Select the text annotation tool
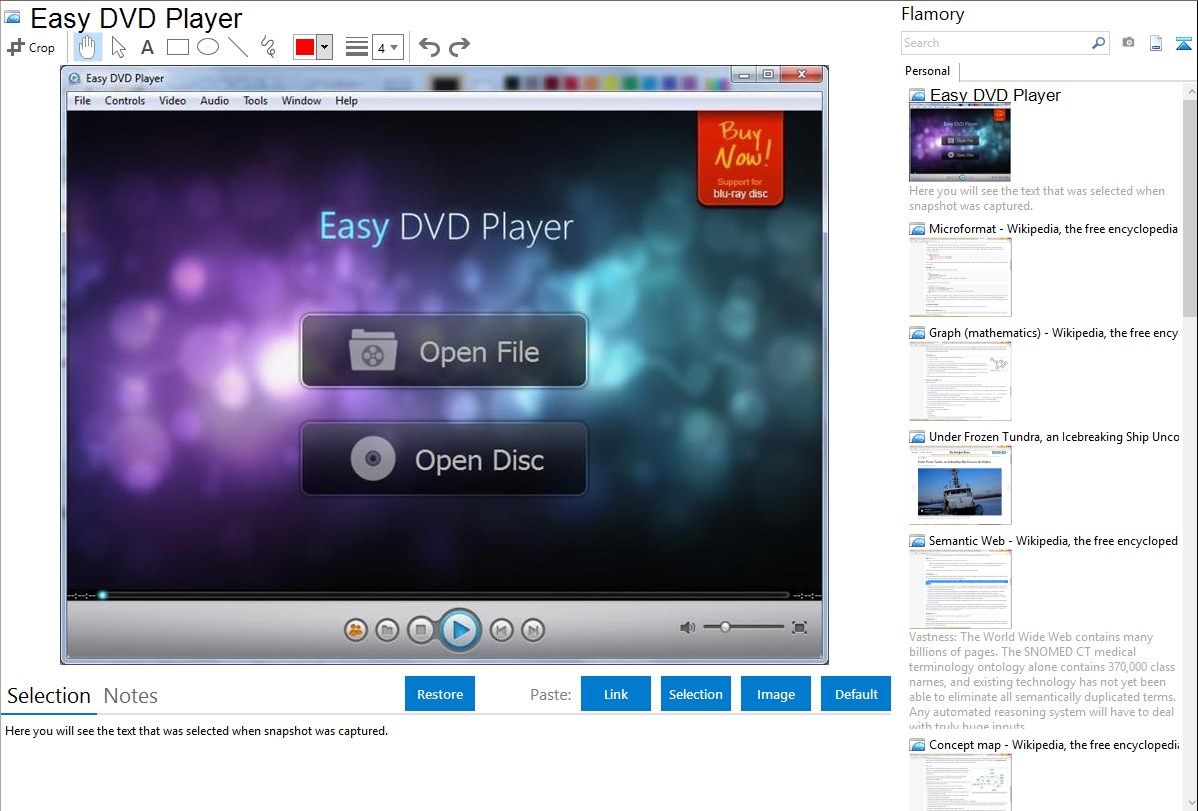This screenshot has height=811, width=1198. tap(147, 47)
